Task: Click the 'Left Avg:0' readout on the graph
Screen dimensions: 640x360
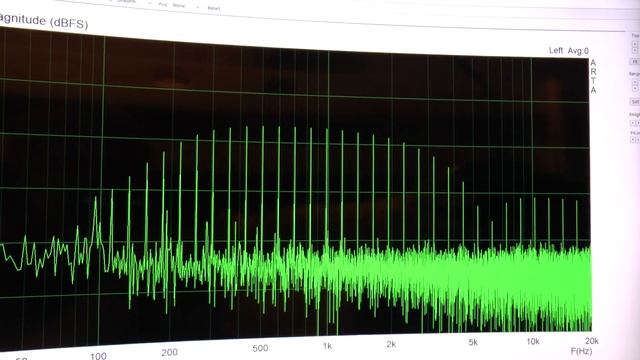Action: pos(569,51)
